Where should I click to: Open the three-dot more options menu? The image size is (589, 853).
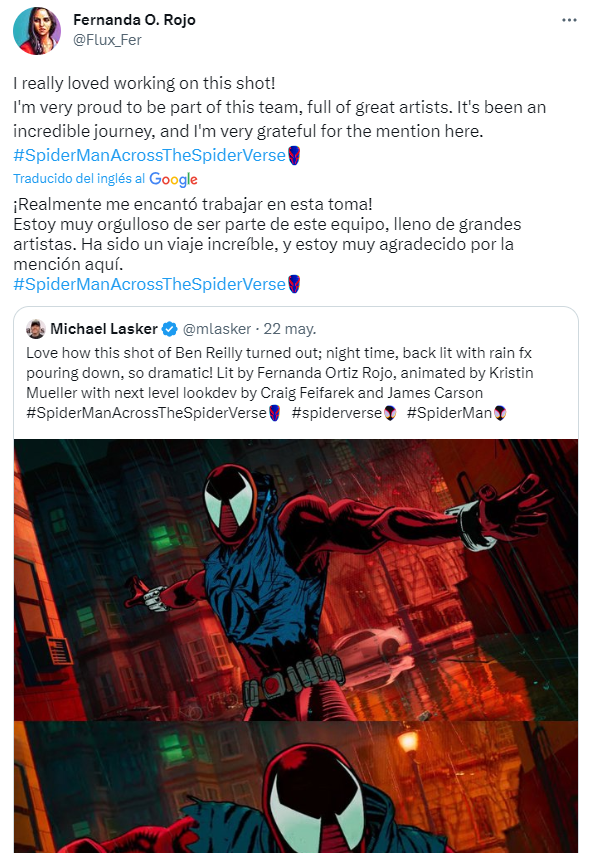pos(569,20)
